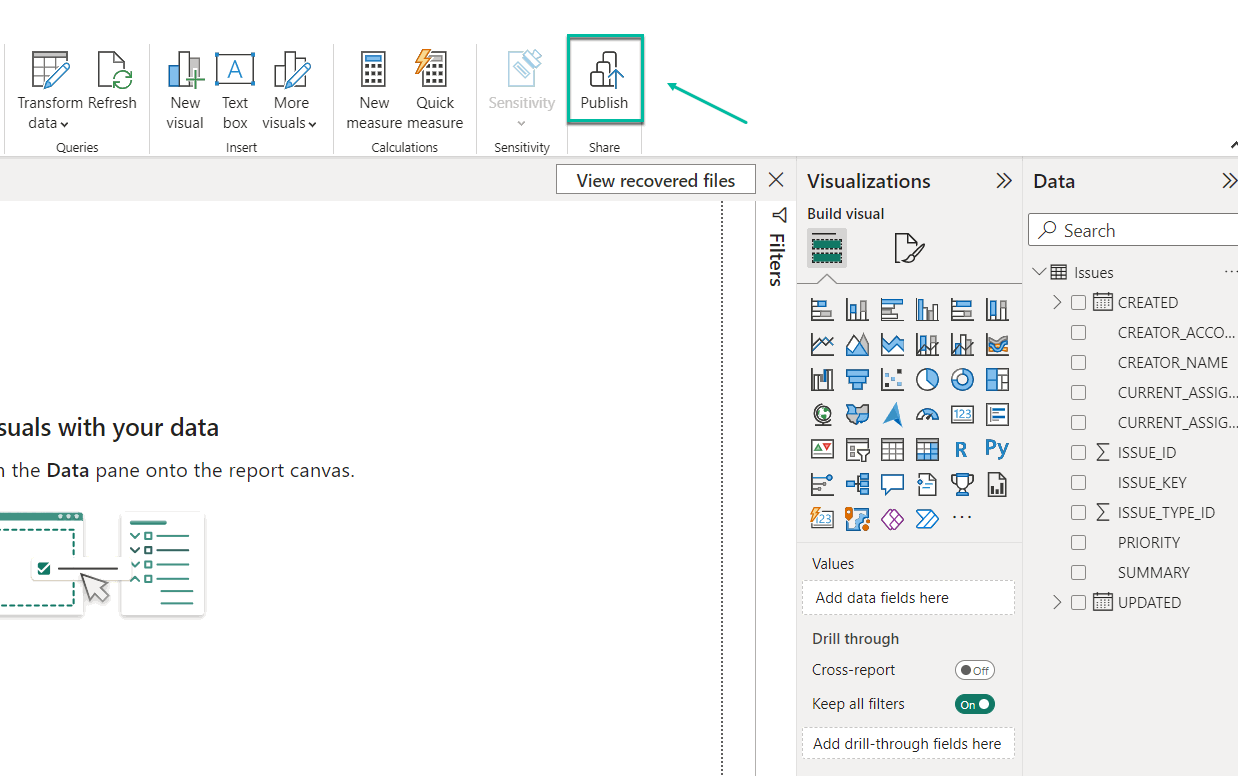Select the treemap visualization

pyautogui.click(x=997, y=379)
